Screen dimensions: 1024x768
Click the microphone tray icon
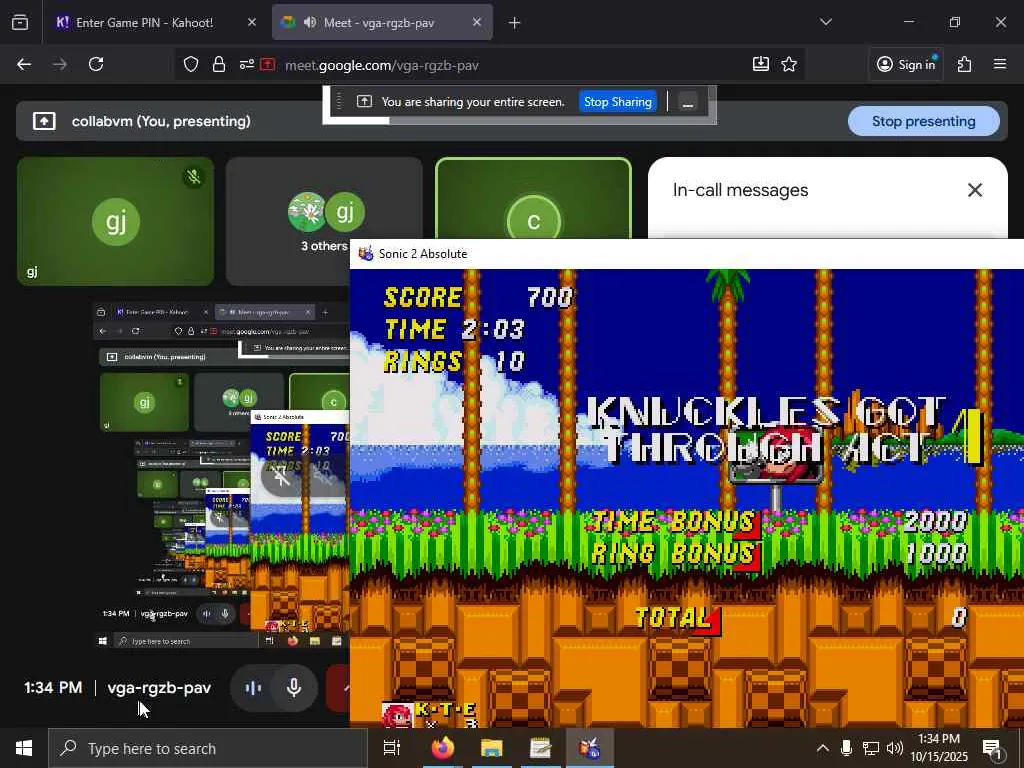(x=846, y=748)
